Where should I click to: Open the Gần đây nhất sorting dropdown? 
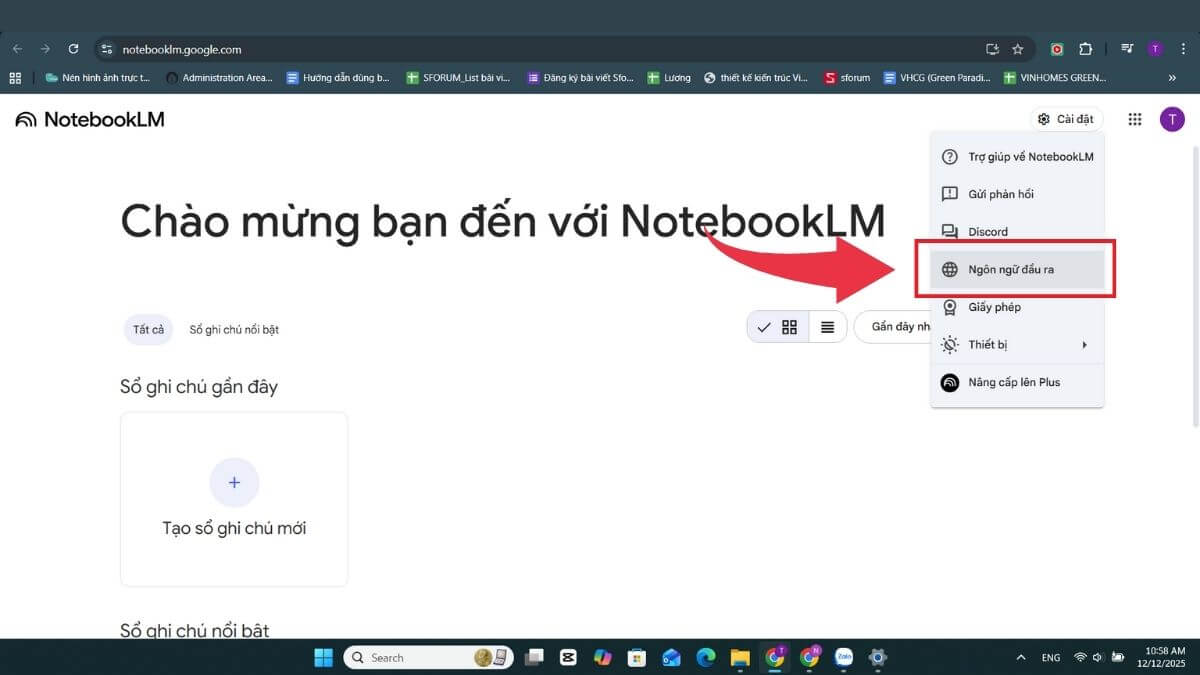coord(900,326)
